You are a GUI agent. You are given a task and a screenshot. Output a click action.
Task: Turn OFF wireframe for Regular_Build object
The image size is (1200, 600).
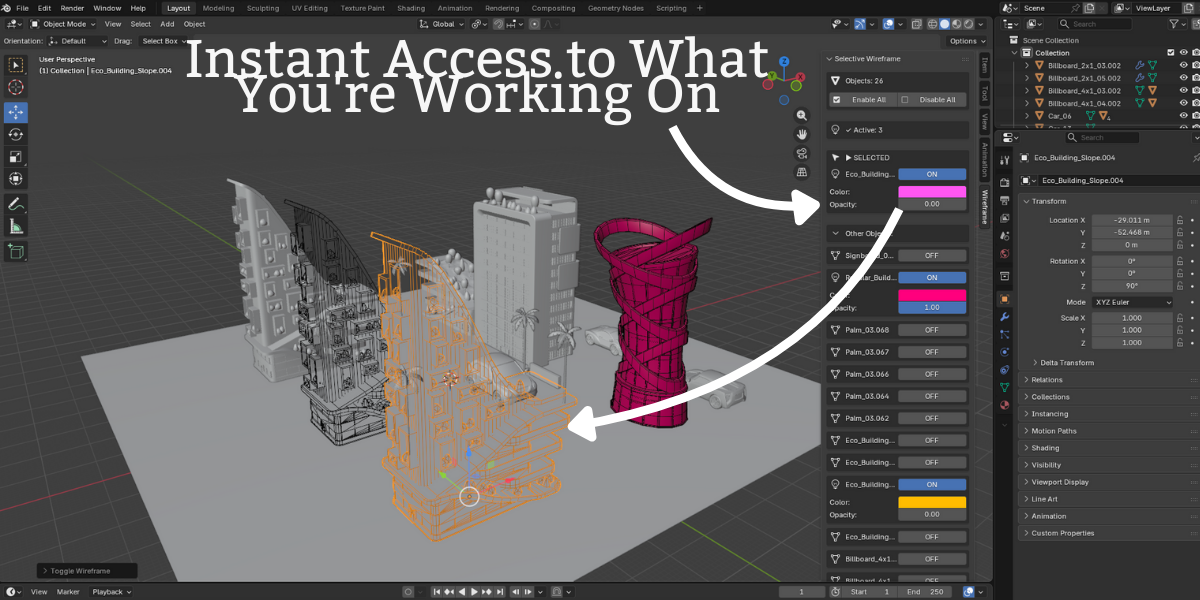pos(931,277)
